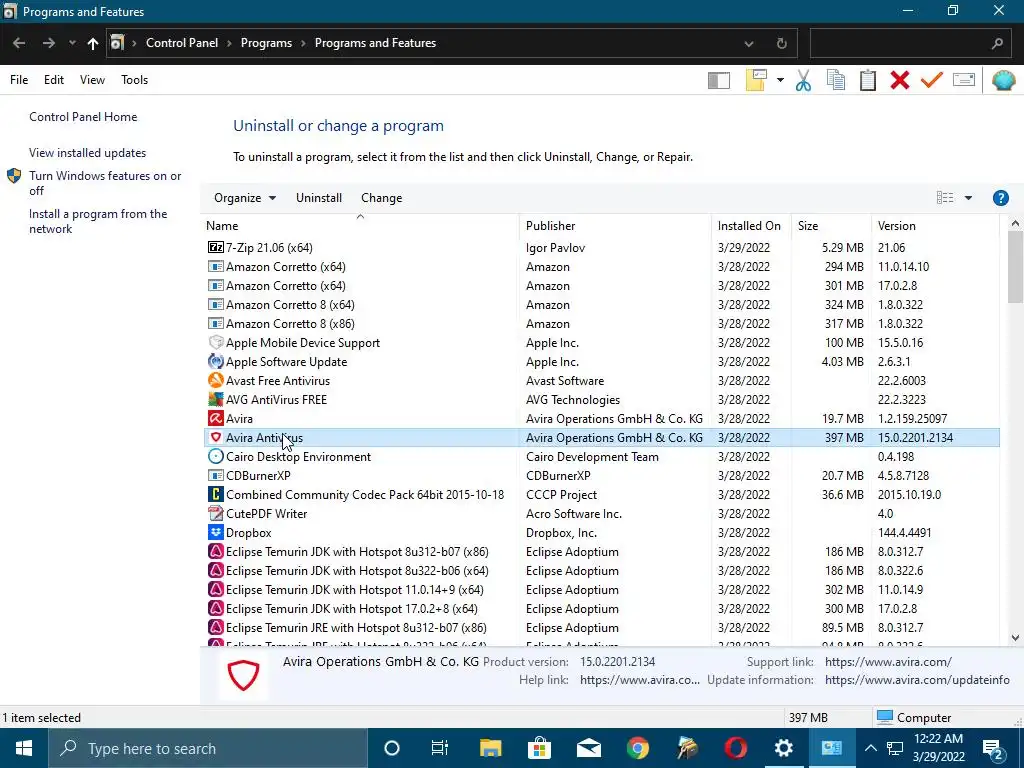This screenshot has height=768, width=1024.
Task: Click the Forward navigation arrow
Action: point(48,43)
